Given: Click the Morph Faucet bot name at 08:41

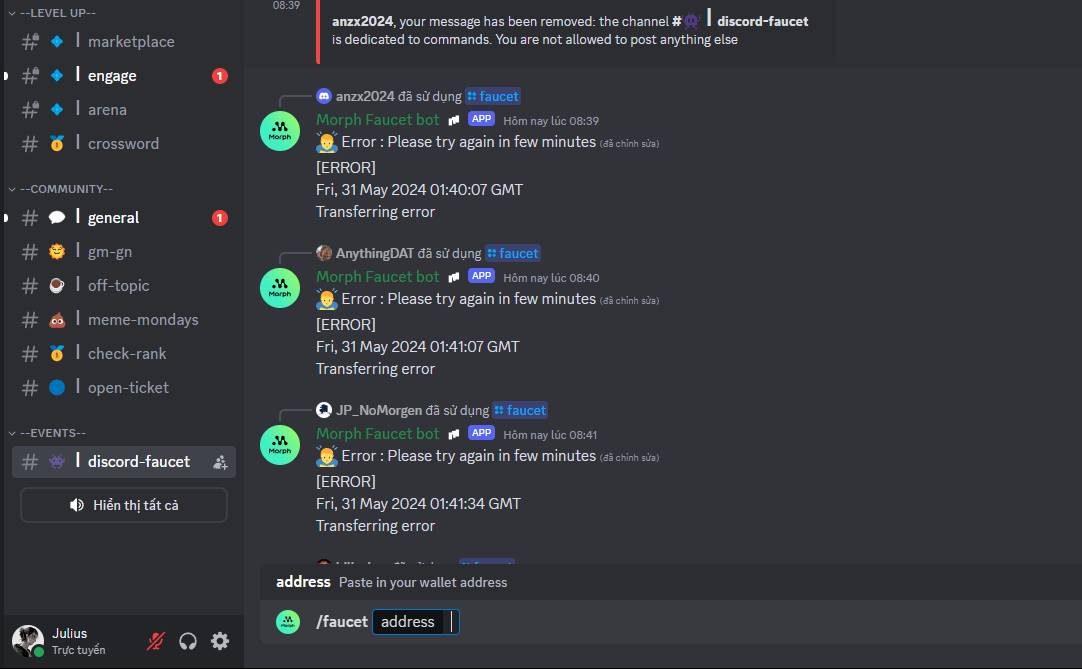Looking at the screenshot, I should coord(377,434).
